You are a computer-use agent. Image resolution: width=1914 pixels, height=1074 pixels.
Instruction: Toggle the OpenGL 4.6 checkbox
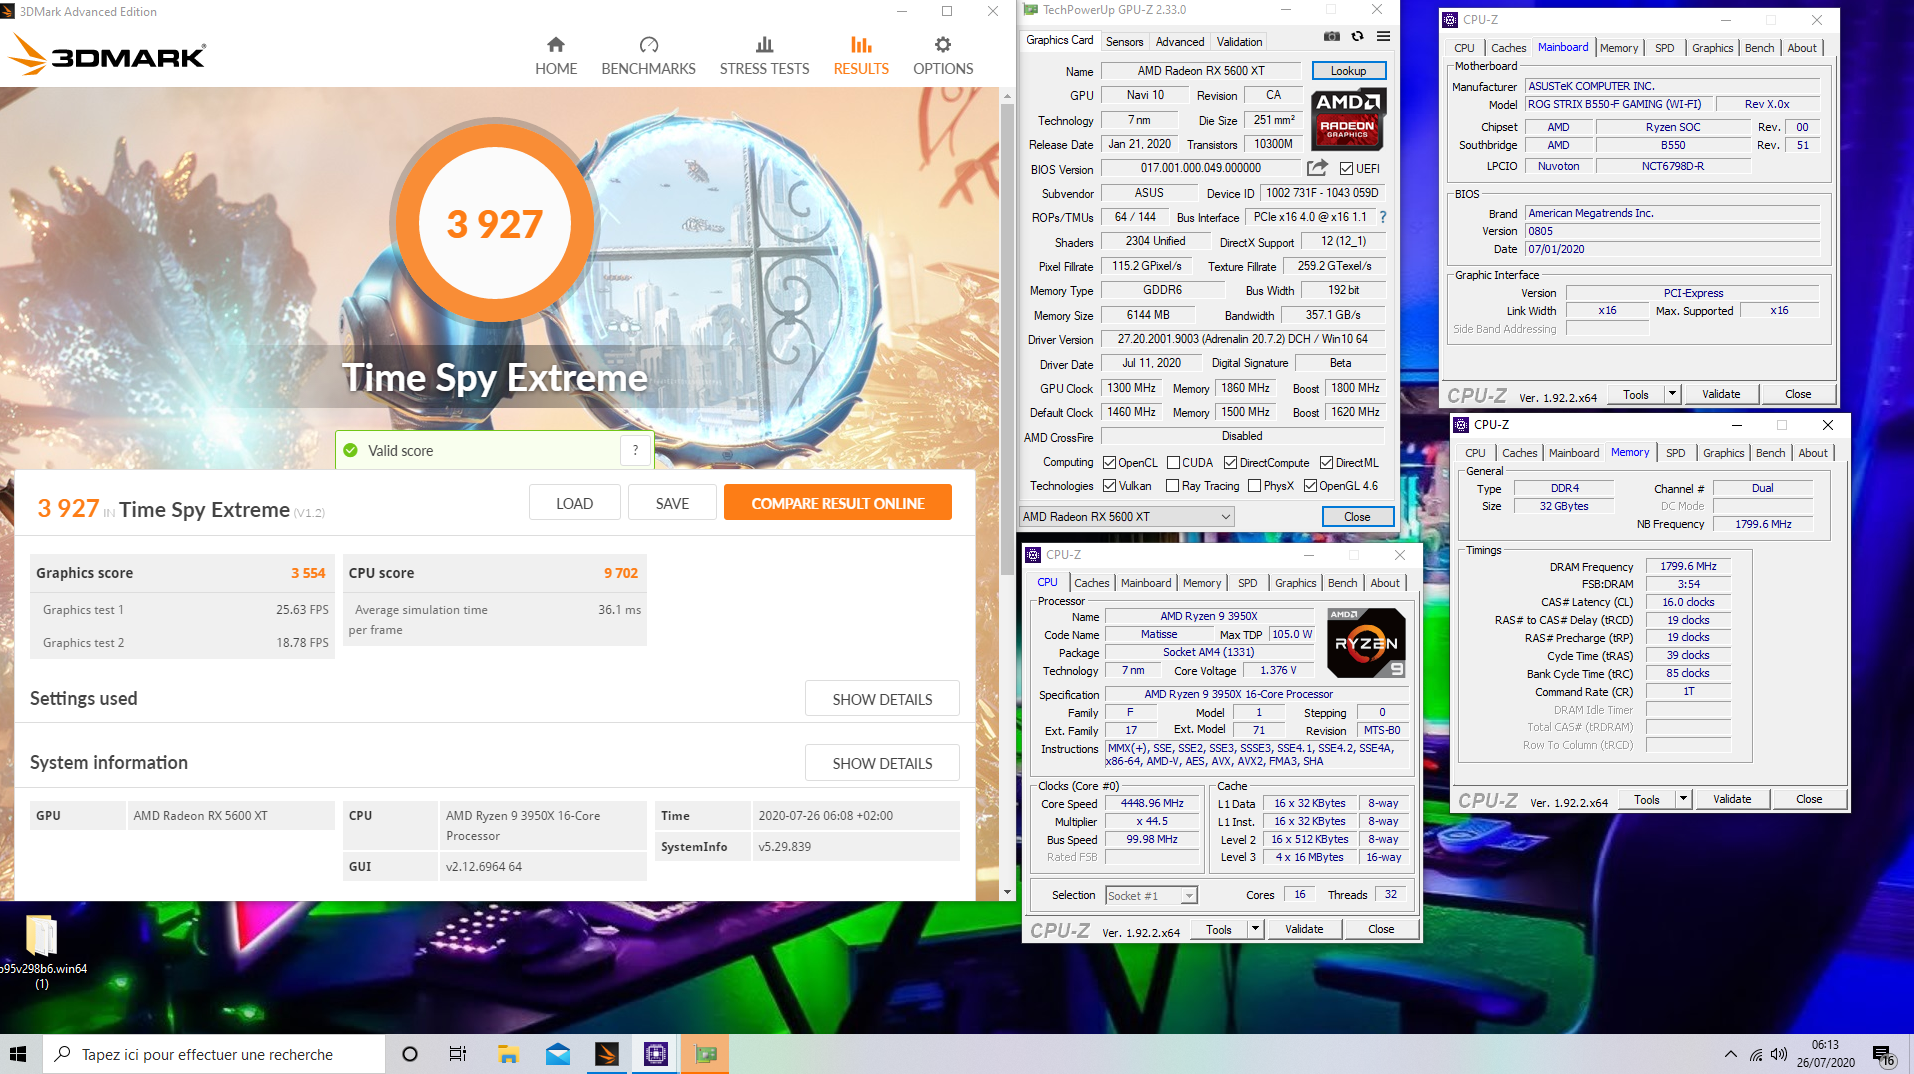pyautogui.click(x=1310, y=486)
